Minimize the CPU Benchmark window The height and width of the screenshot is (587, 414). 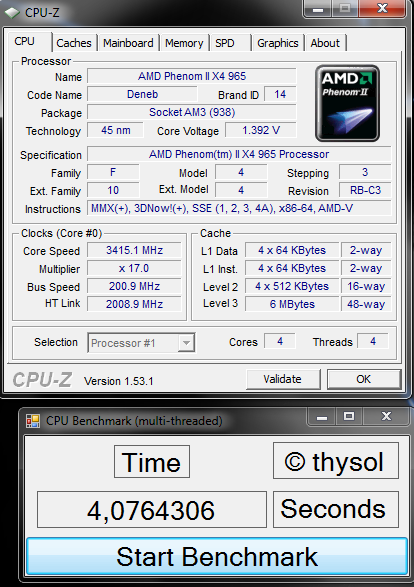point(322,416)
